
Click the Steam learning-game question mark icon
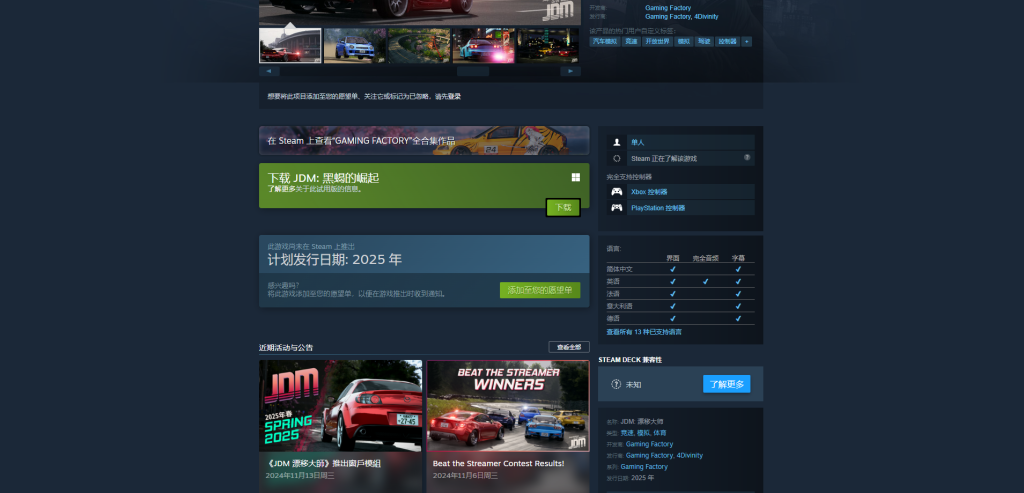pyautogui.click(x=747, y=157)
